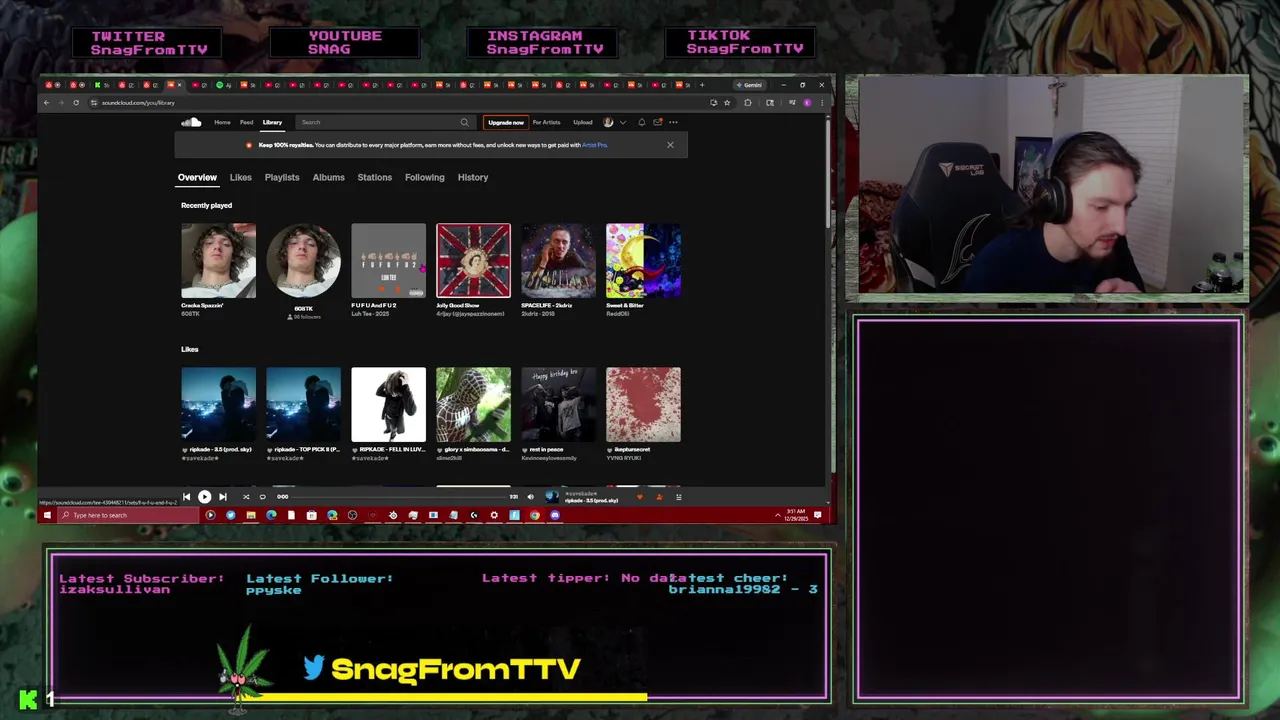
Task: Click the track progress bar
Action: pyautogui.click(x=400, y=496)
